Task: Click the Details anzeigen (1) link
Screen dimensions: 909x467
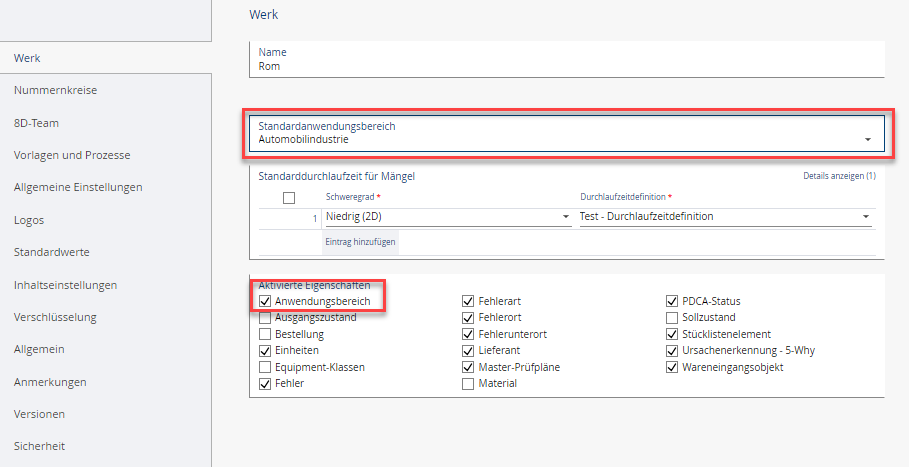Action: point(838,176)
